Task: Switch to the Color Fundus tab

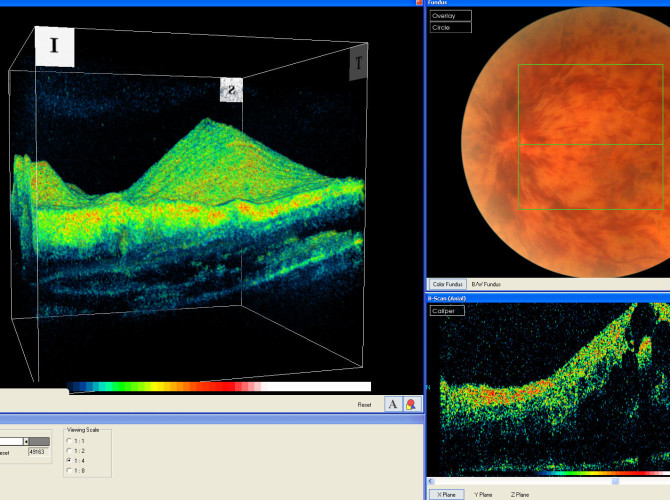Action: coord(447,284)
